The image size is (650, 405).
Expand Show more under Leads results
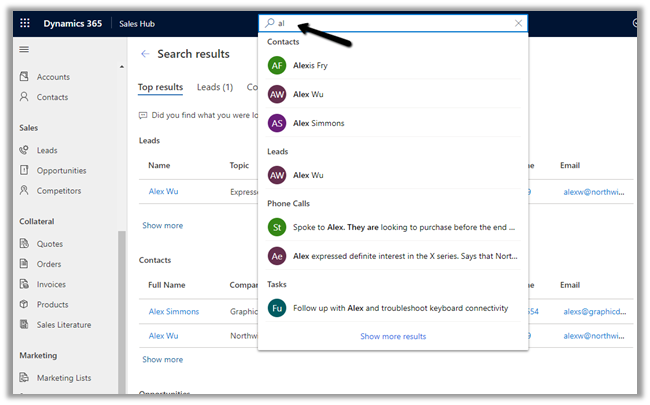click(162, 226)
